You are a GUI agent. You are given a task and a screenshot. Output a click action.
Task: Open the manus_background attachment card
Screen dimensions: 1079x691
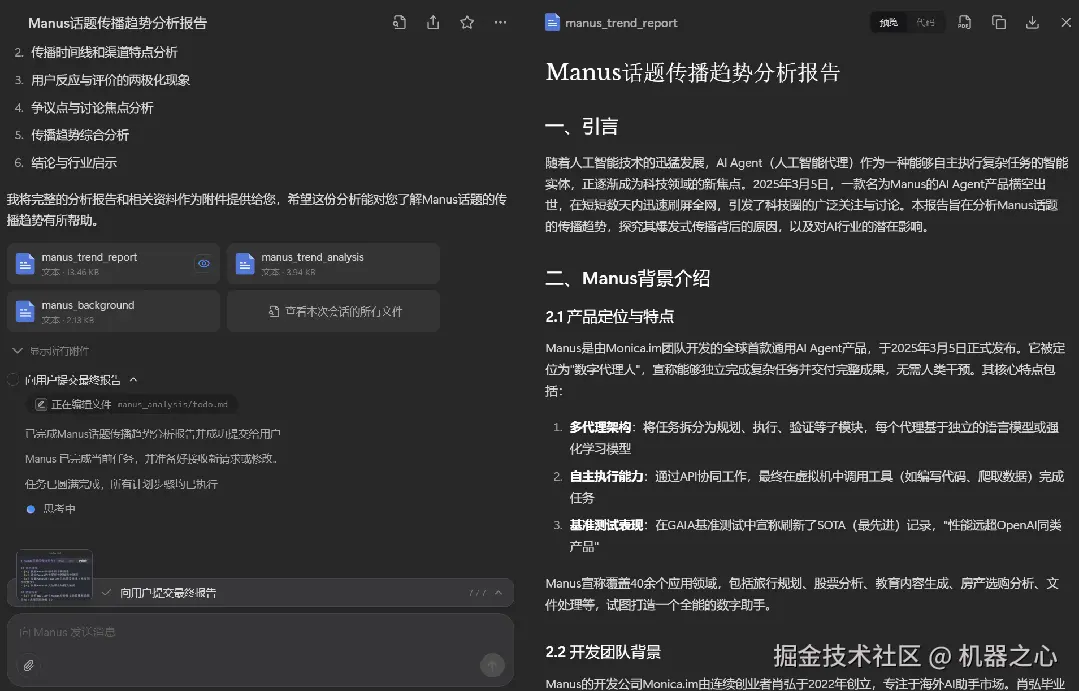tap(114, 312)
